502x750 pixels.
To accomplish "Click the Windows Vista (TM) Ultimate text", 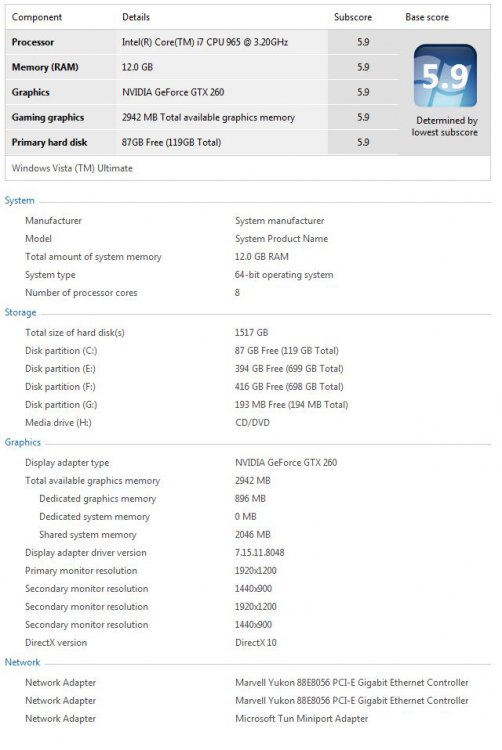I will (72, 168).
